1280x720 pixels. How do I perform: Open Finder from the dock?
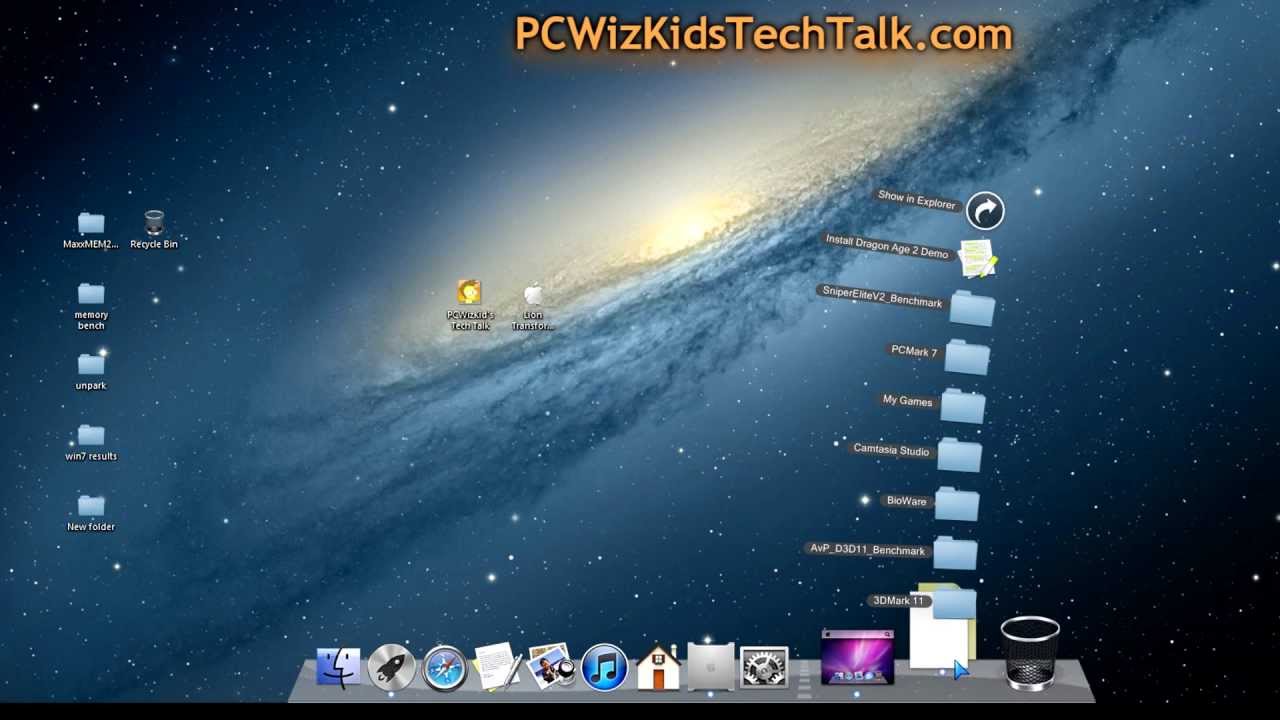tap(338, 667)
